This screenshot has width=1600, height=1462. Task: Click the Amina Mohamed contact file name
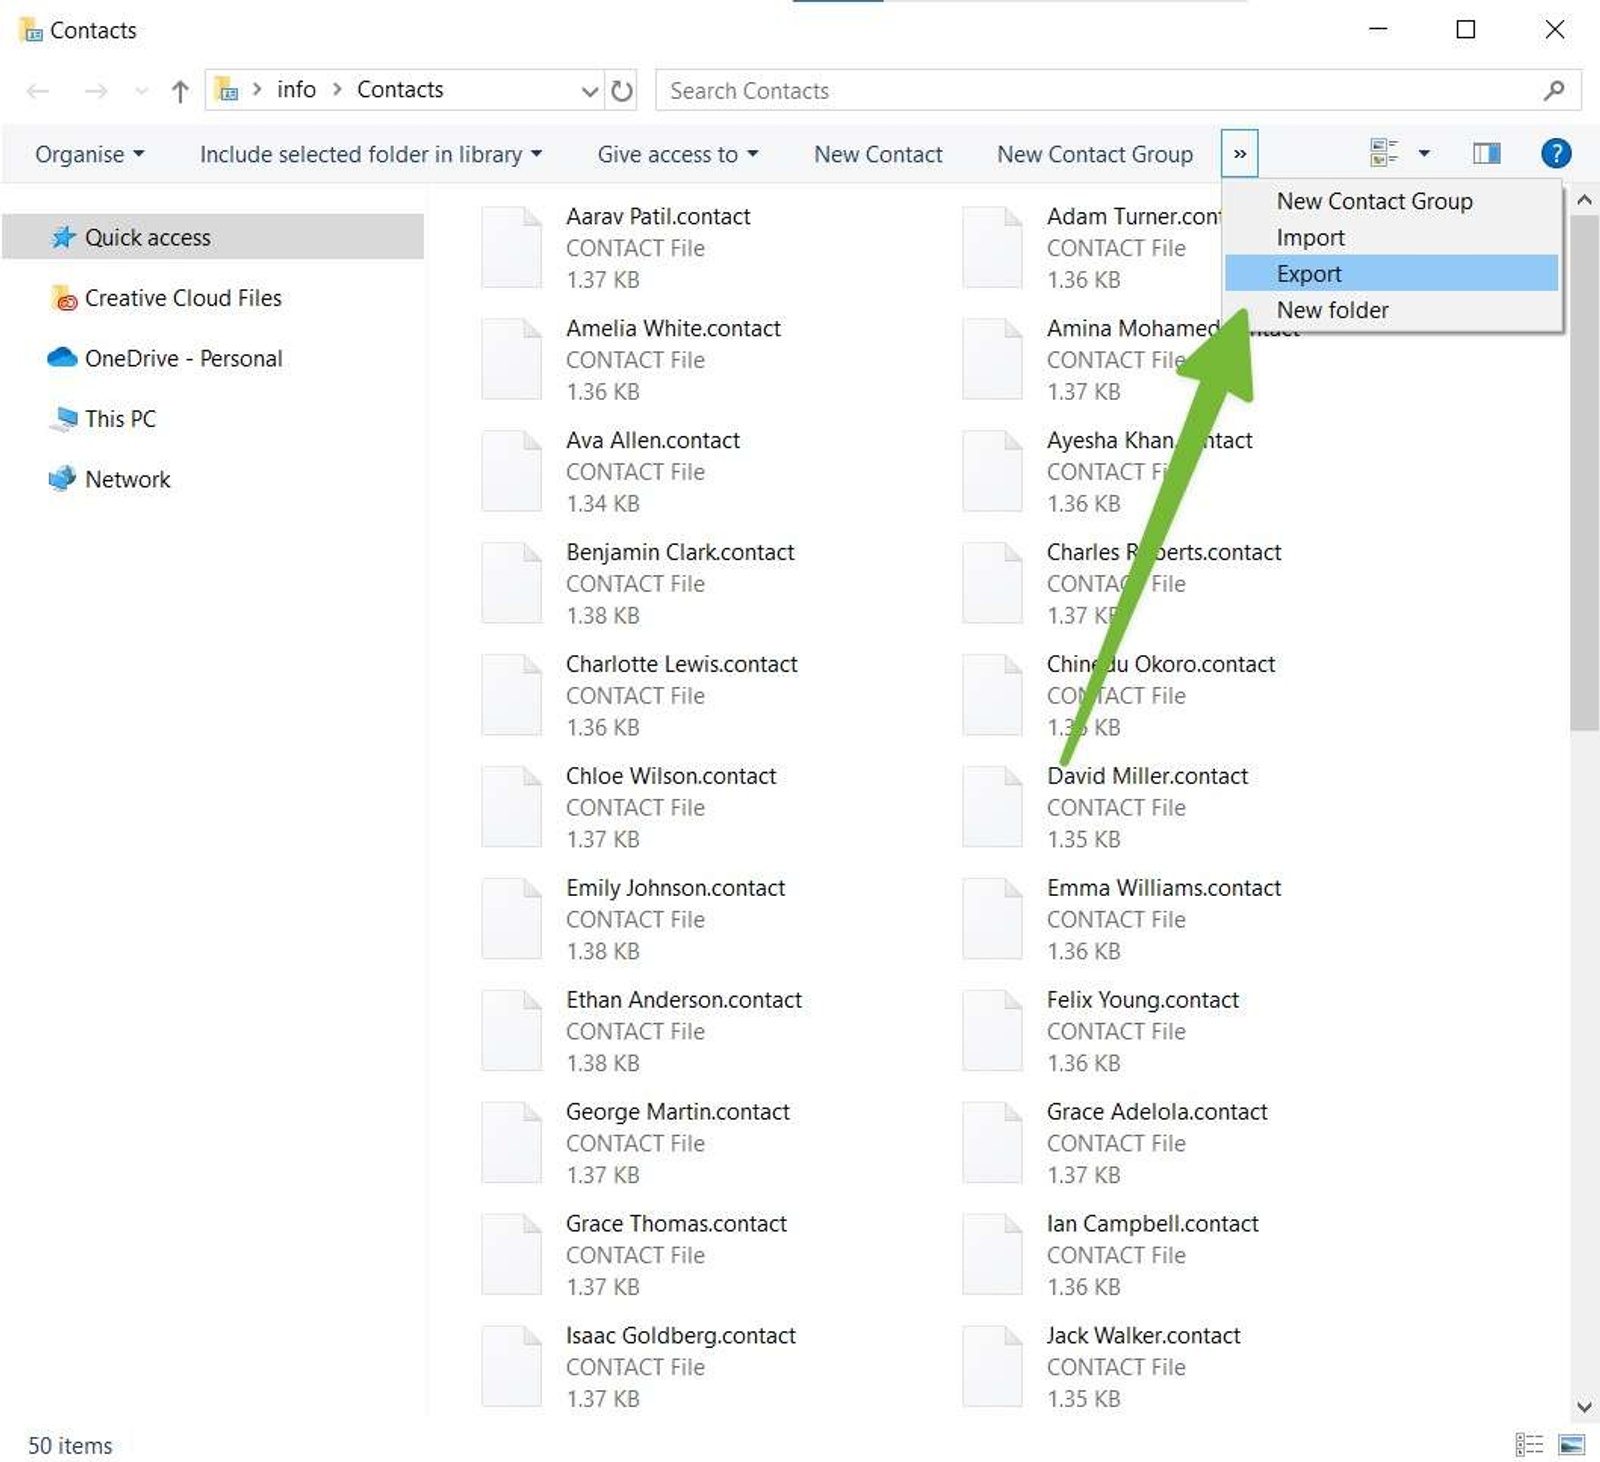click(1132, 328)
